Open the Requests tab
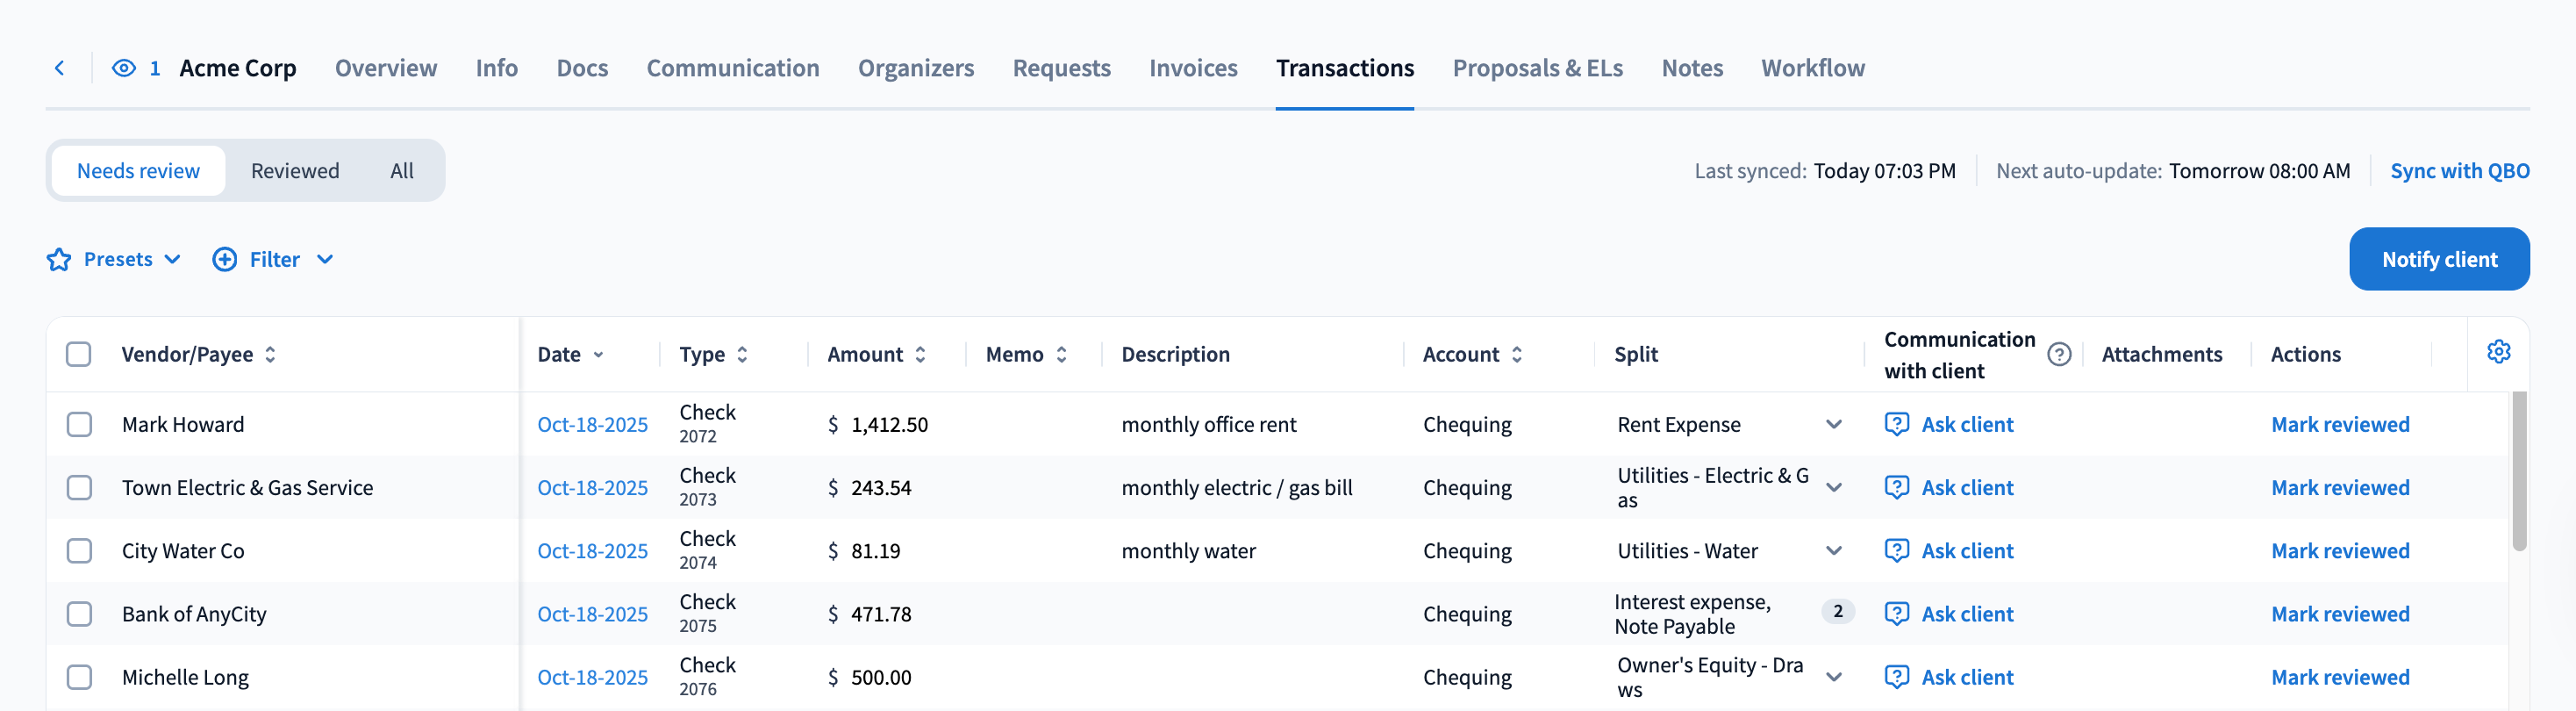Viewport: 2576px width, 711px height. point(1061,68)
